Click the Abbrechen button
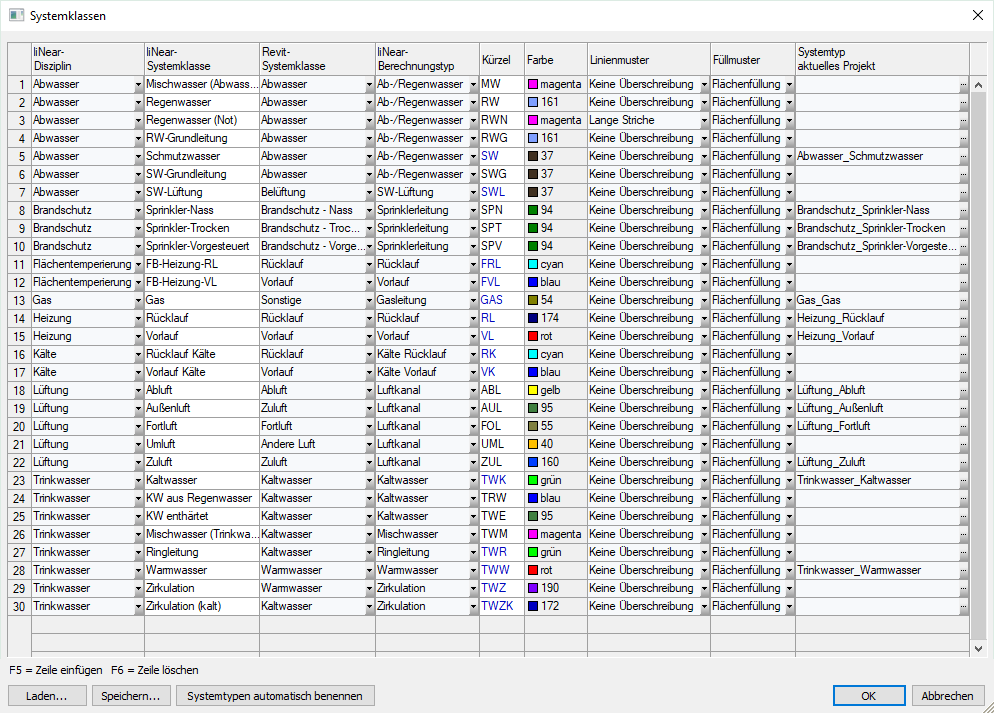The width and height of the screenshot is (994, 713). coord(947,695)
